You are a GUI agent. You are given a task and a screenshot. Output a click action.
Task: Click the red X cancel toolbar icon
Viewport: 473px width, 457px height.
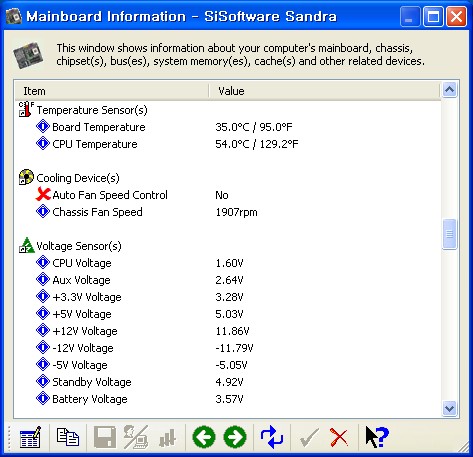[x=339, y=437]
